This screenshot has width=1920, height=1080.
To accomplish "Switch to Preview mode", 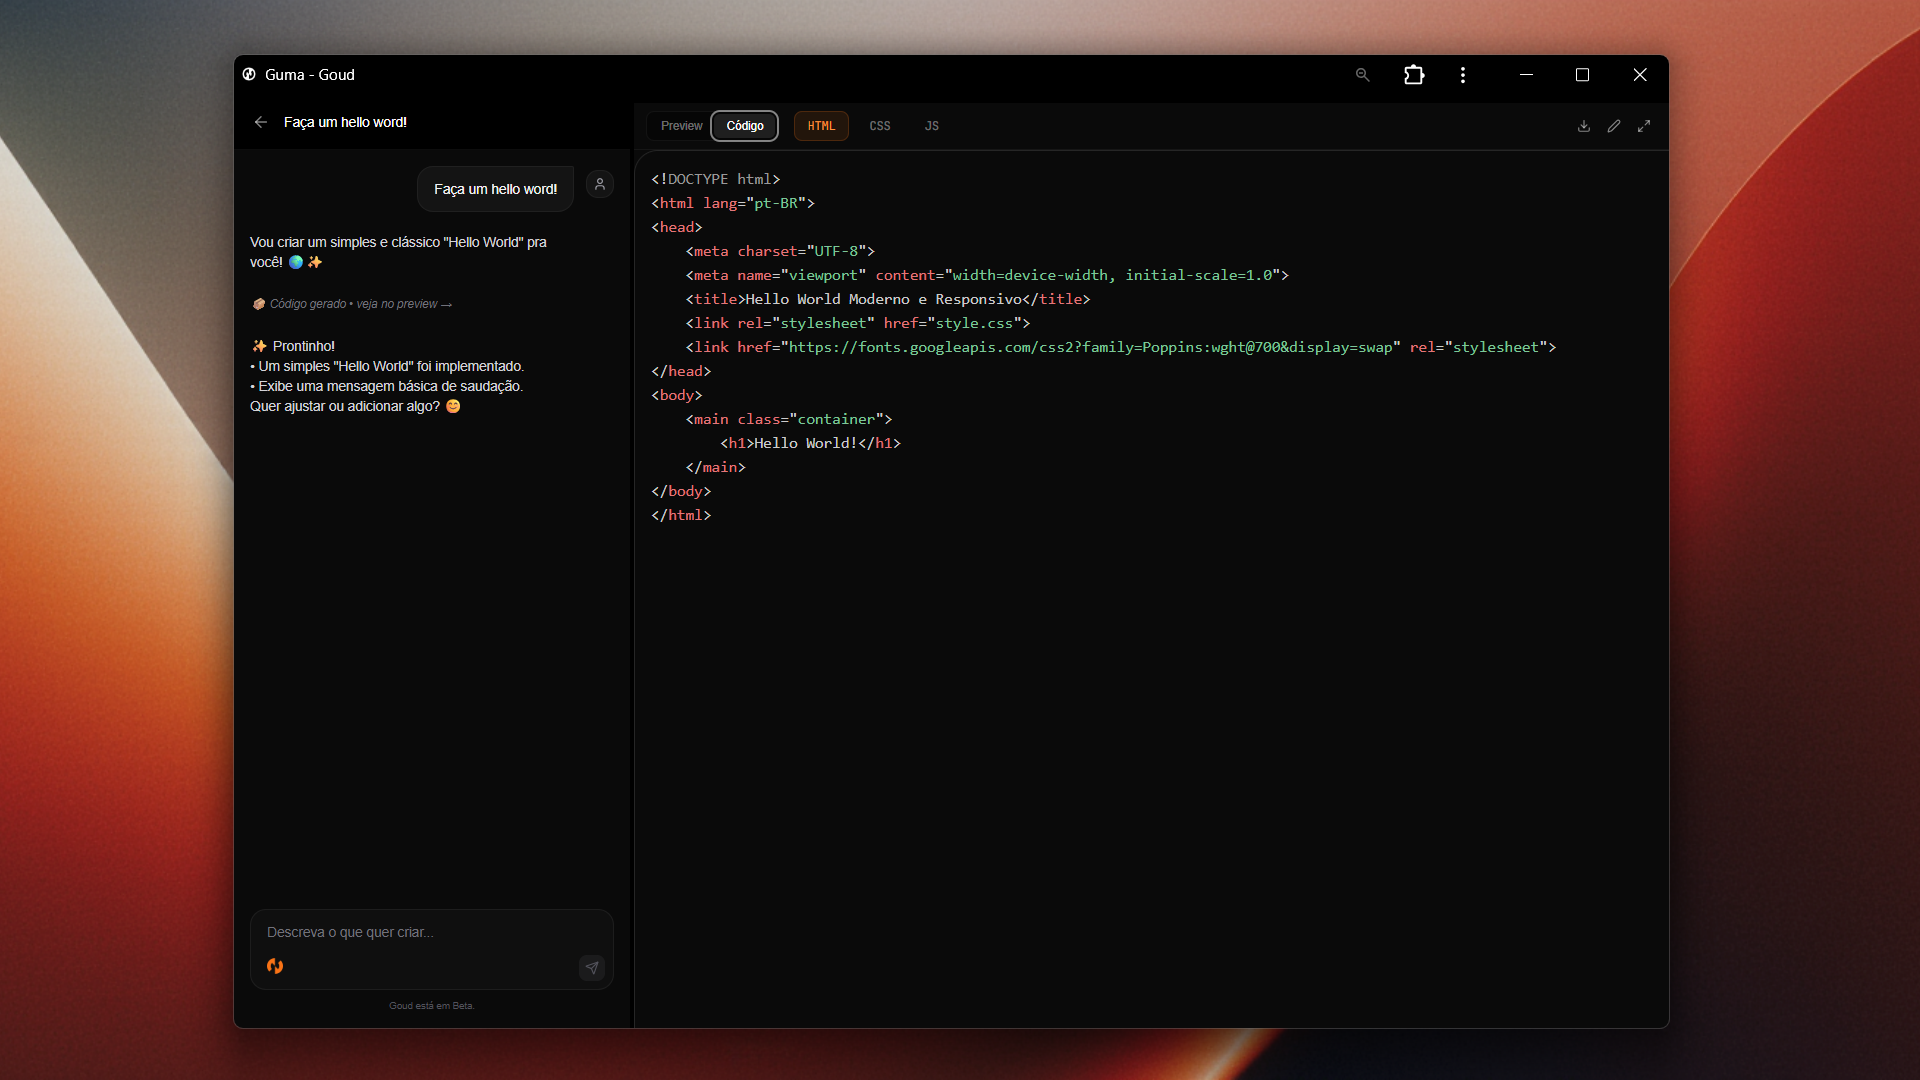I will coord(681,126).
